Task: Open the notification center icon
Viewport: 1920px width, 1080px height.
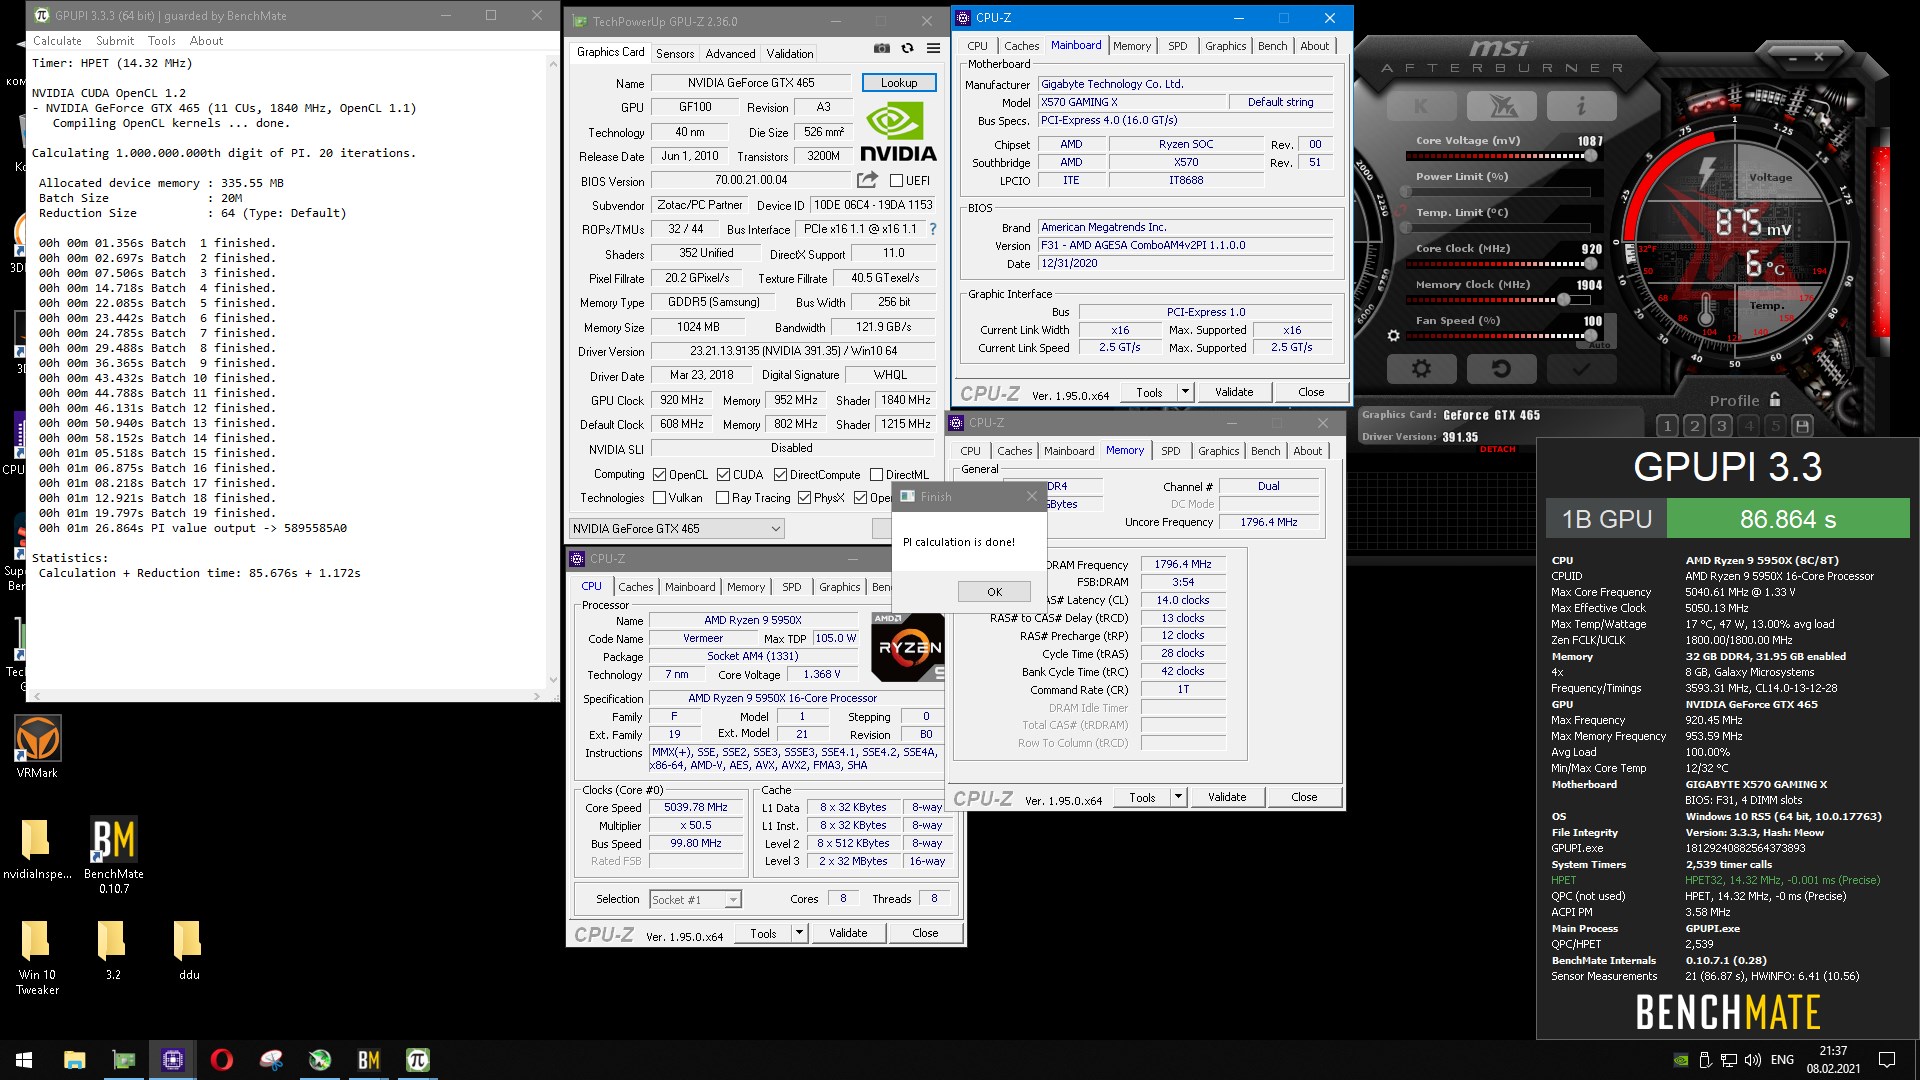Action: click(1887, 1060)
